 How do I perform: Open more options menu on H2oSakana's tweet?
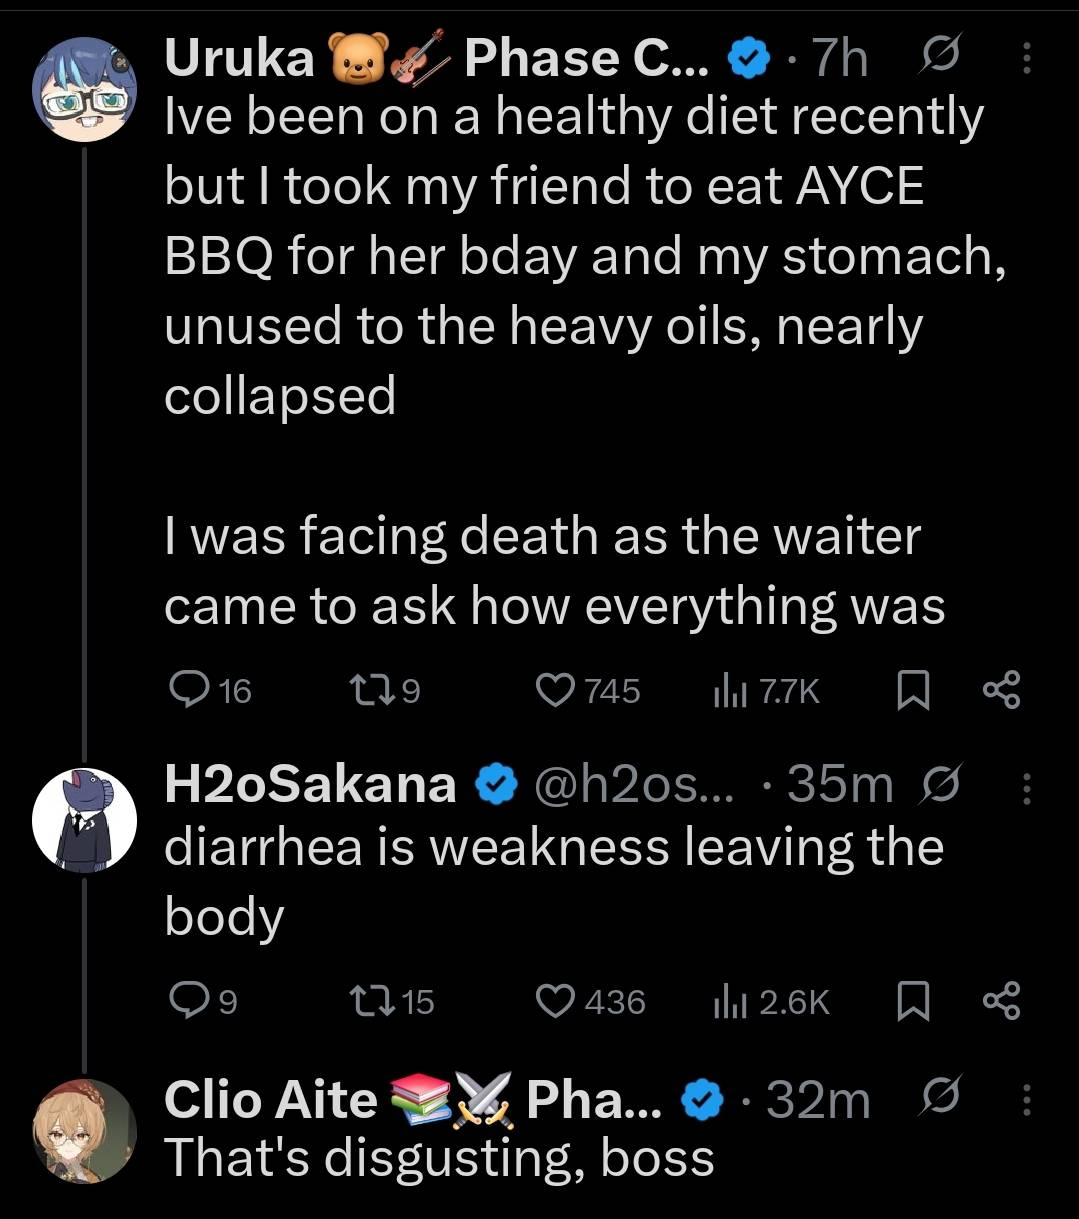(x=1026, y=789)
